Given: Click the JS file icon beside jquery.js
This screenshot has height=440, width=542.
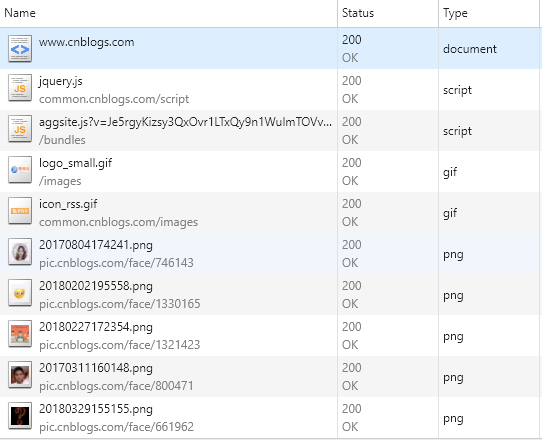Looking at the screenshot, I should 20,88.
